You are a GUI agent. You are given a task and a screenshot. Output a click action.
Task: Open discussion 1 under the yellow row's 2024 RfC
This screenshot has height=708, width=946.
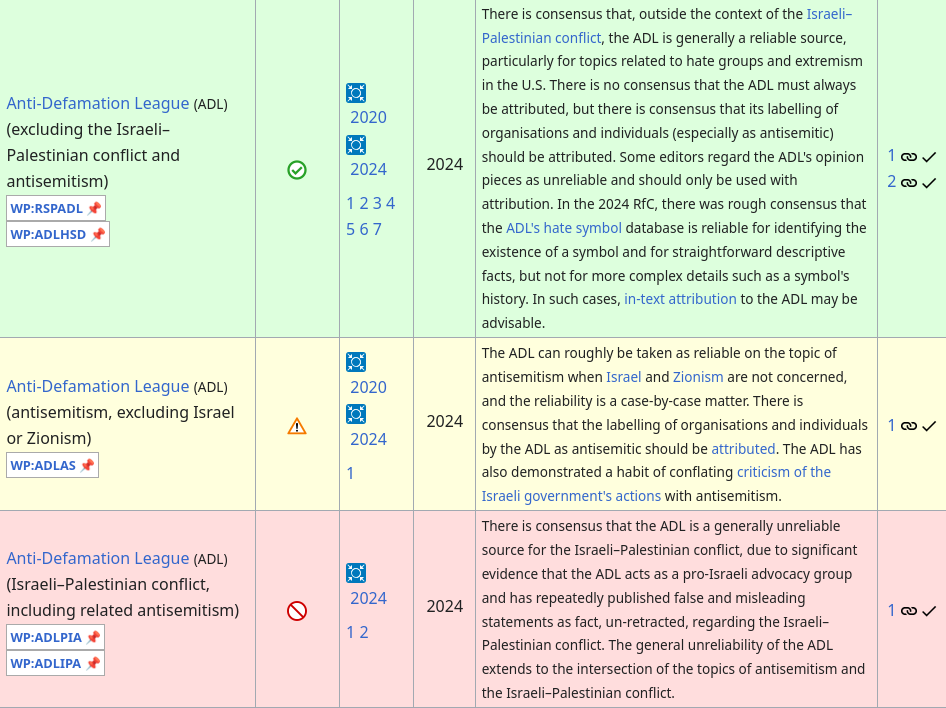351,473
